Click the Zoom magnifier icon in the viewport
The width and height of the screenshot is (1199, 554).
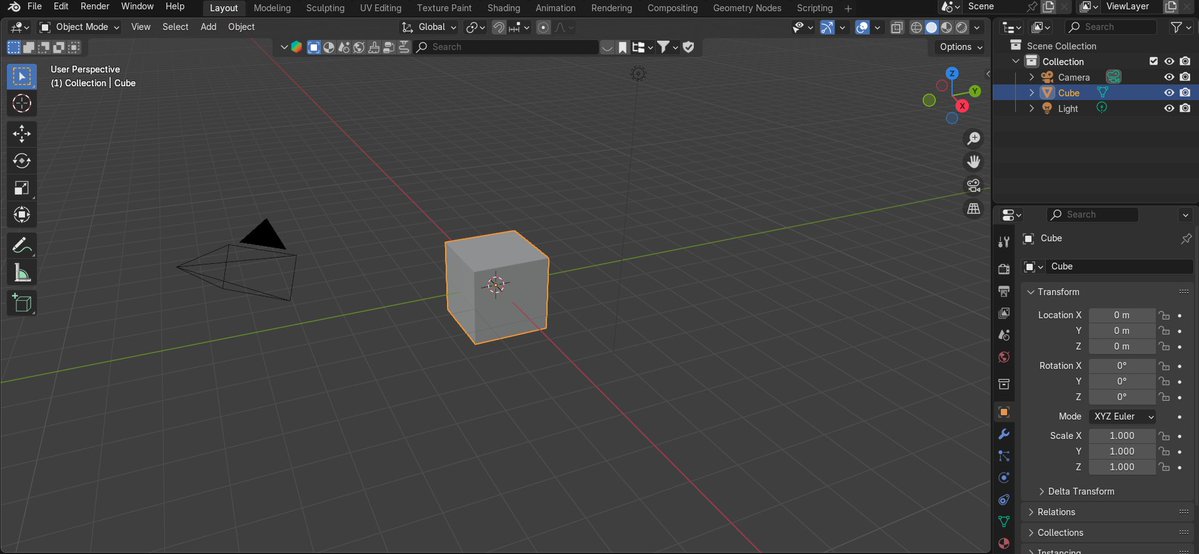[973, 138]
